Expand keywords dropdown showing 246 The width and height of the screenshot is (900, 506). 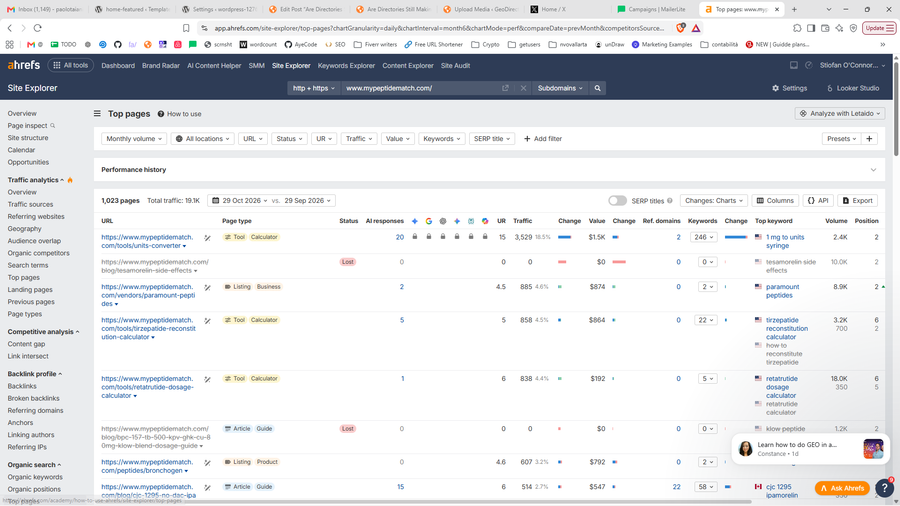click(704, 237)
